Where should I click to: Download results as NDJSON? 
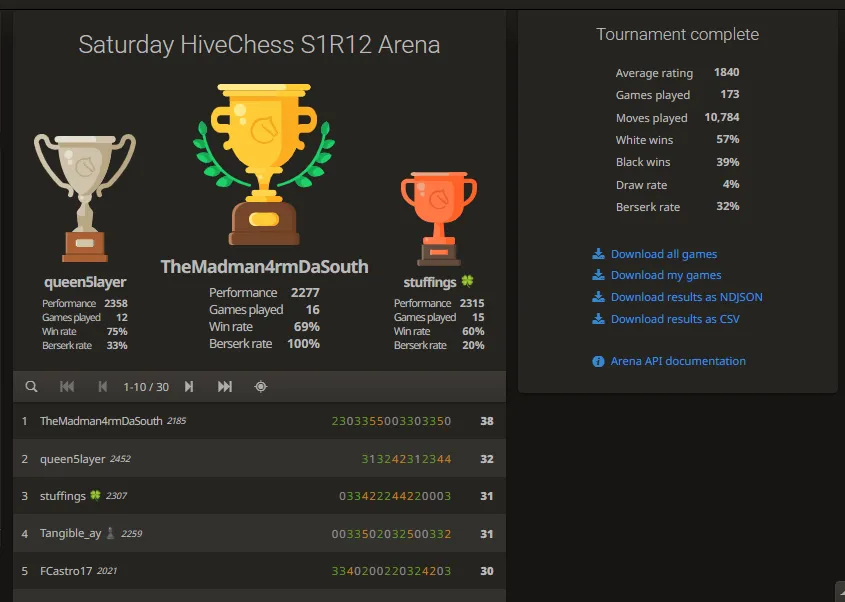click(x=687, y=297)
